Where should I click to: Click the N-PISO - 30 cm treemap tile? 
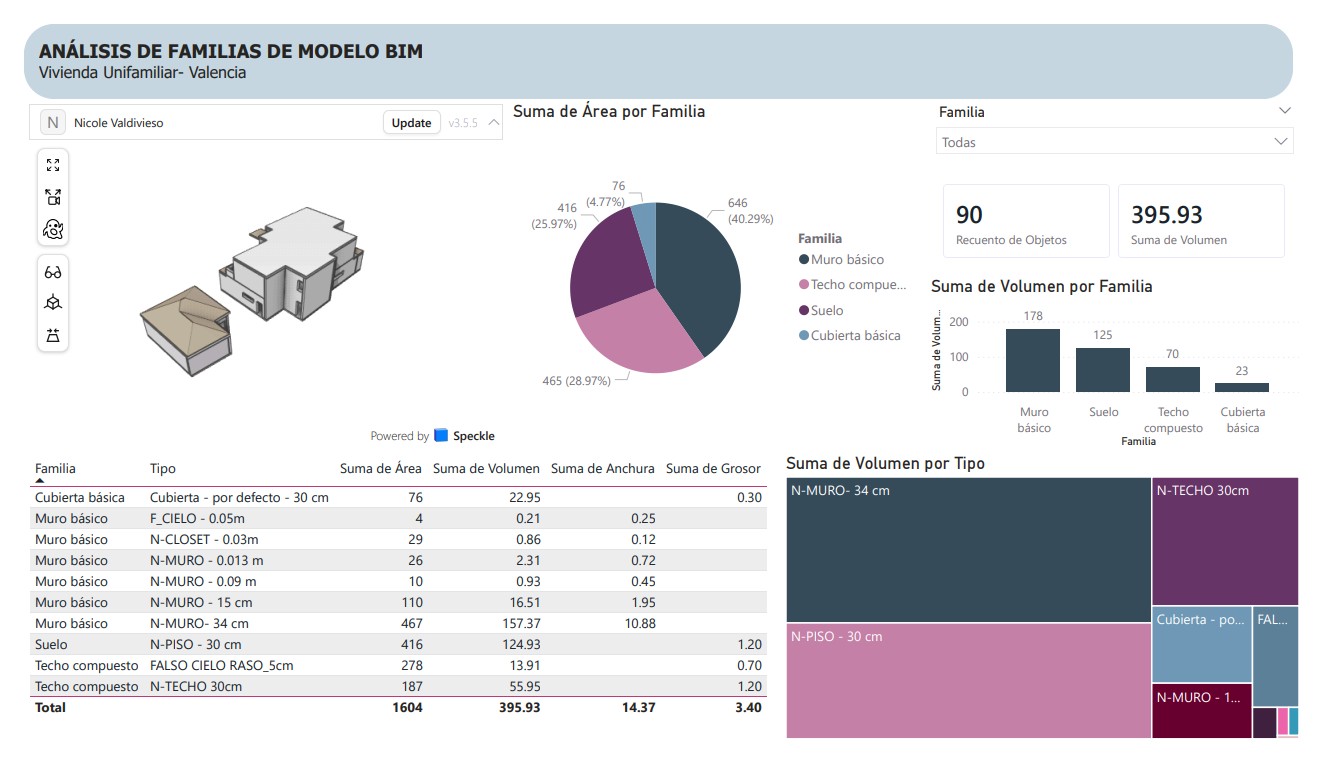969,680
